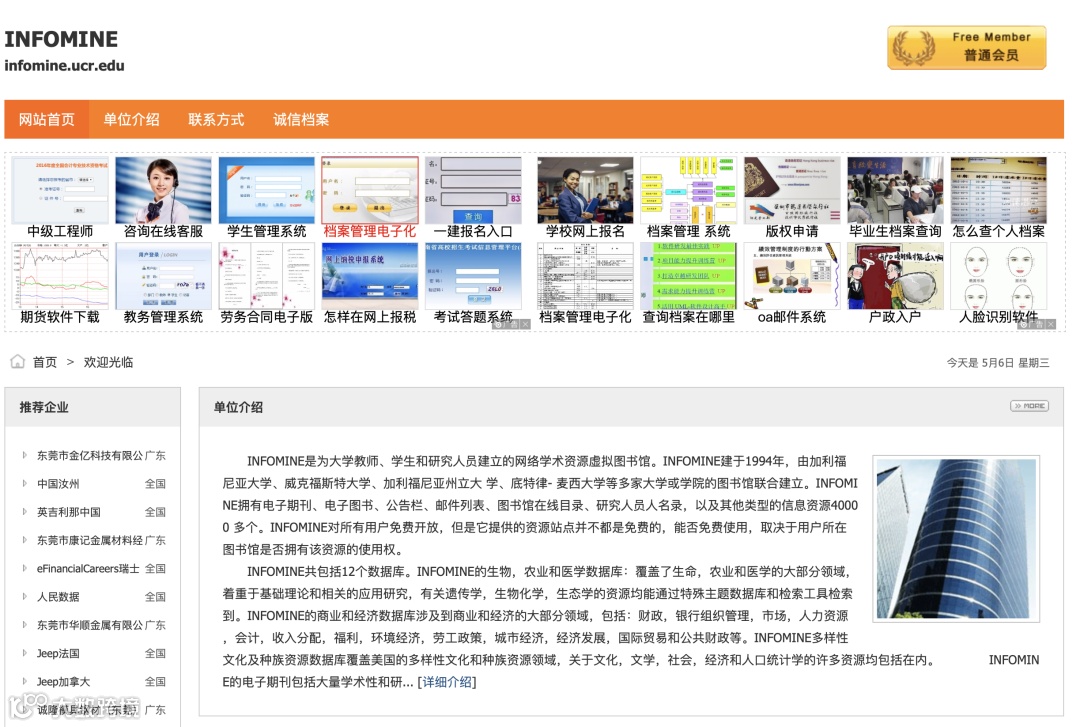Open the 联系方式 nav tab
Image resolution: width=1080 pixels, height=727 pixels.
[x=216, y=119]
